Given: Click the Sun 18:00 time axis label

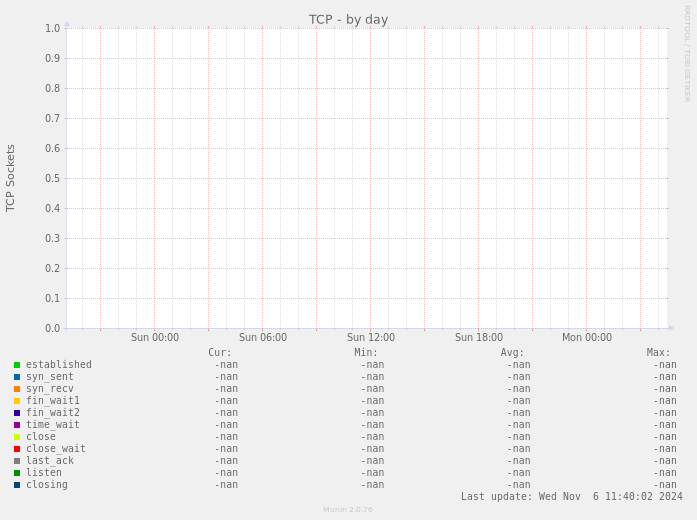Looking at the screenshot, I should [x=478, y=338].
